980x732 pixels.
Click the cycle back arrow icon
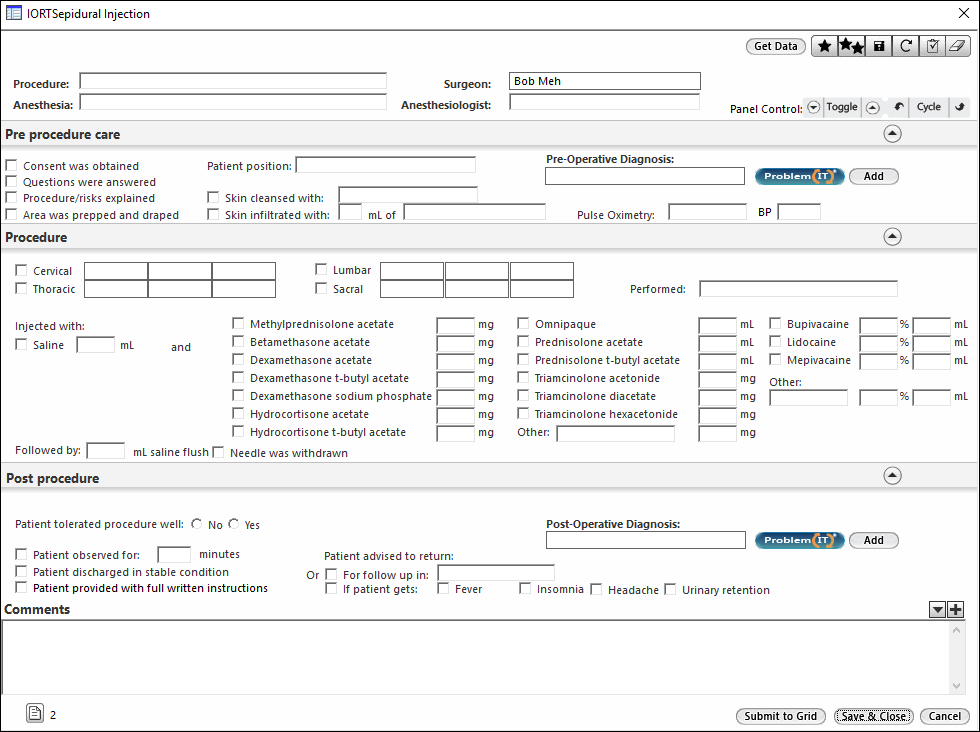coord(898,107)
